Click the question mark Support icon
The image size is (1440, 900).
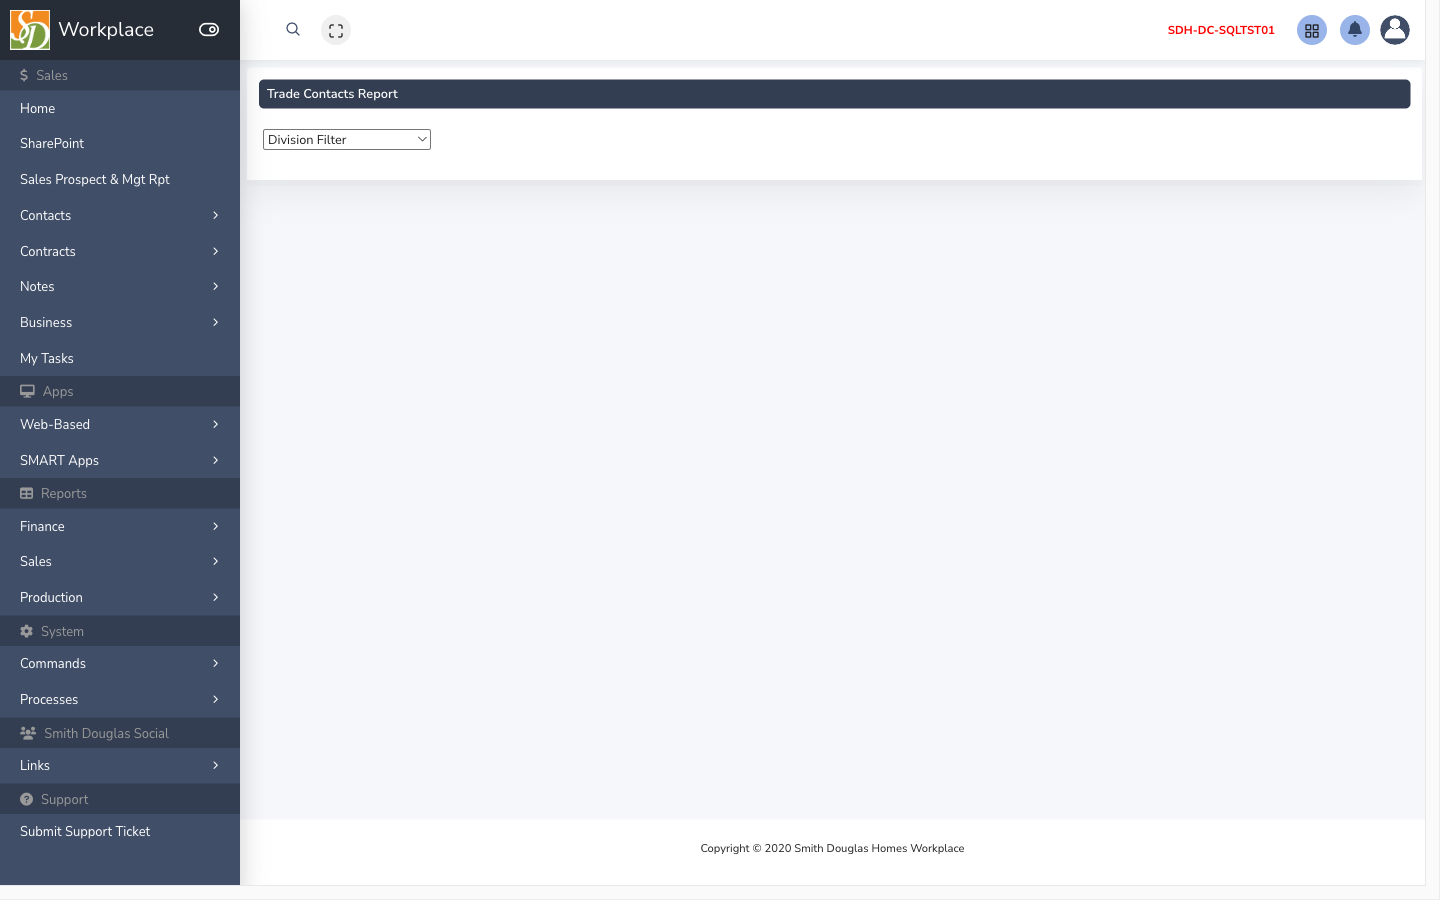[27, 799]
